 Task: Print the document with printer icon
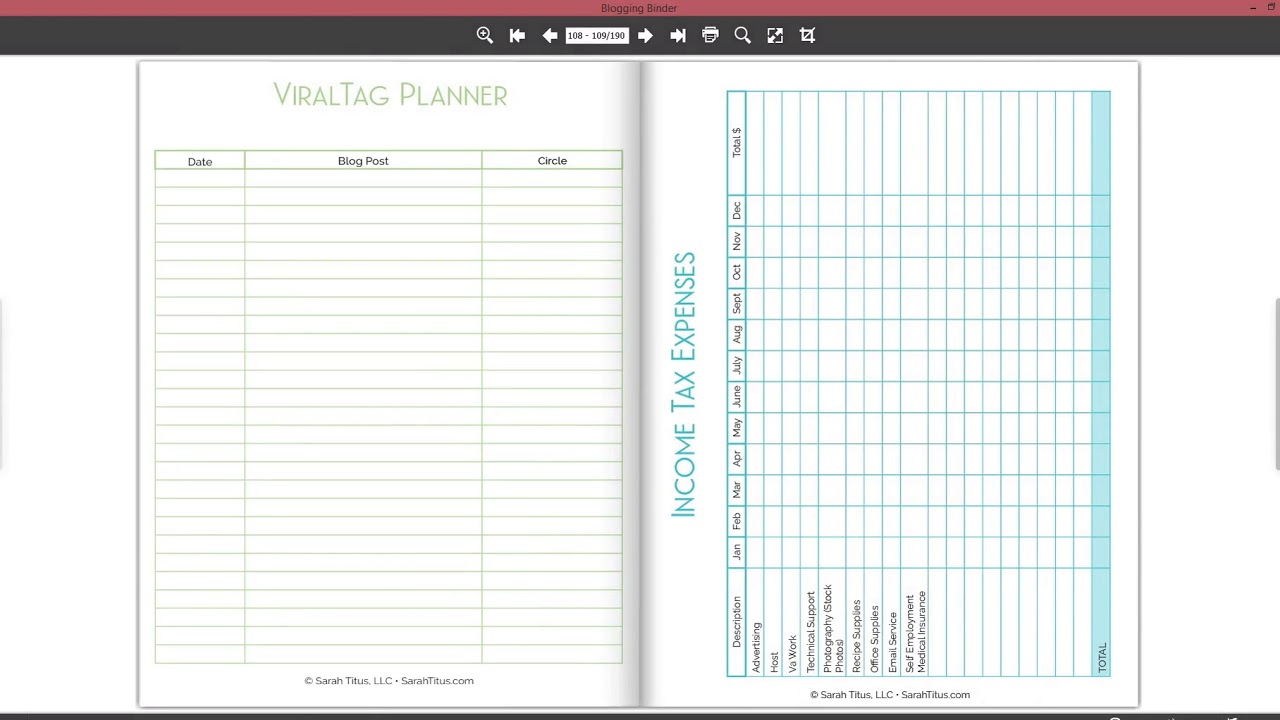click(x=710, y=35)
